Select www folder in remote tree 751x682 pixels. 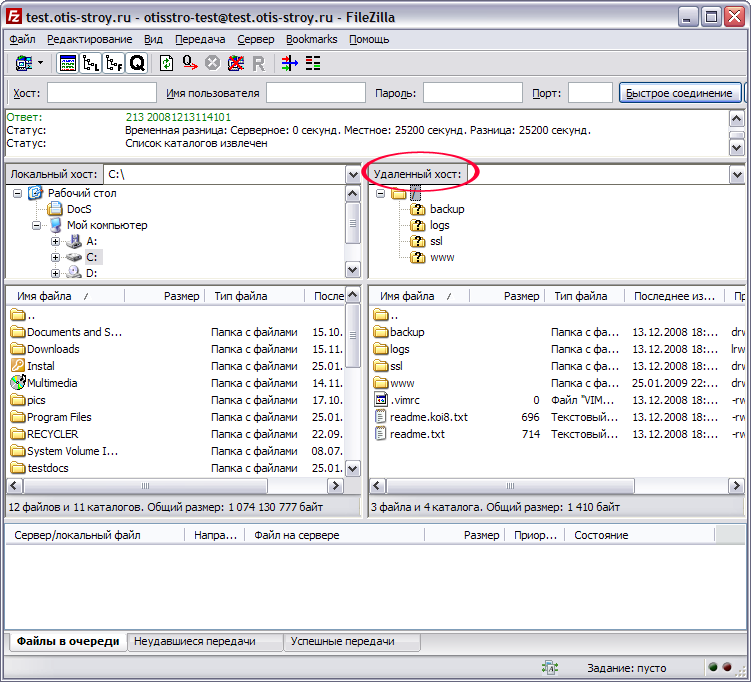pos(442,257)
